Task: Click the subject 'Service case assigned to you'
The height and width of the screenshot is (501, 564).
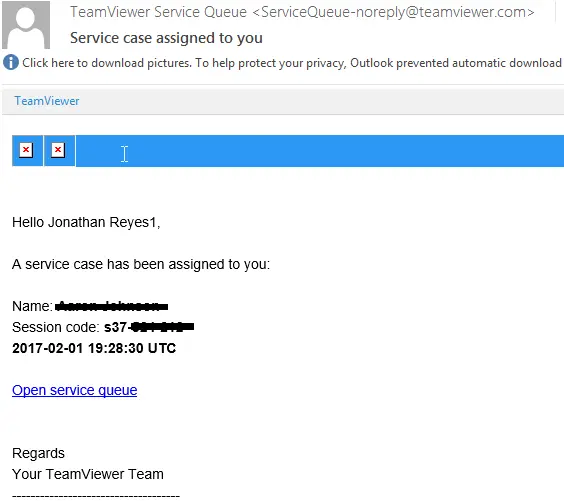Action: [x=166, y=38]
